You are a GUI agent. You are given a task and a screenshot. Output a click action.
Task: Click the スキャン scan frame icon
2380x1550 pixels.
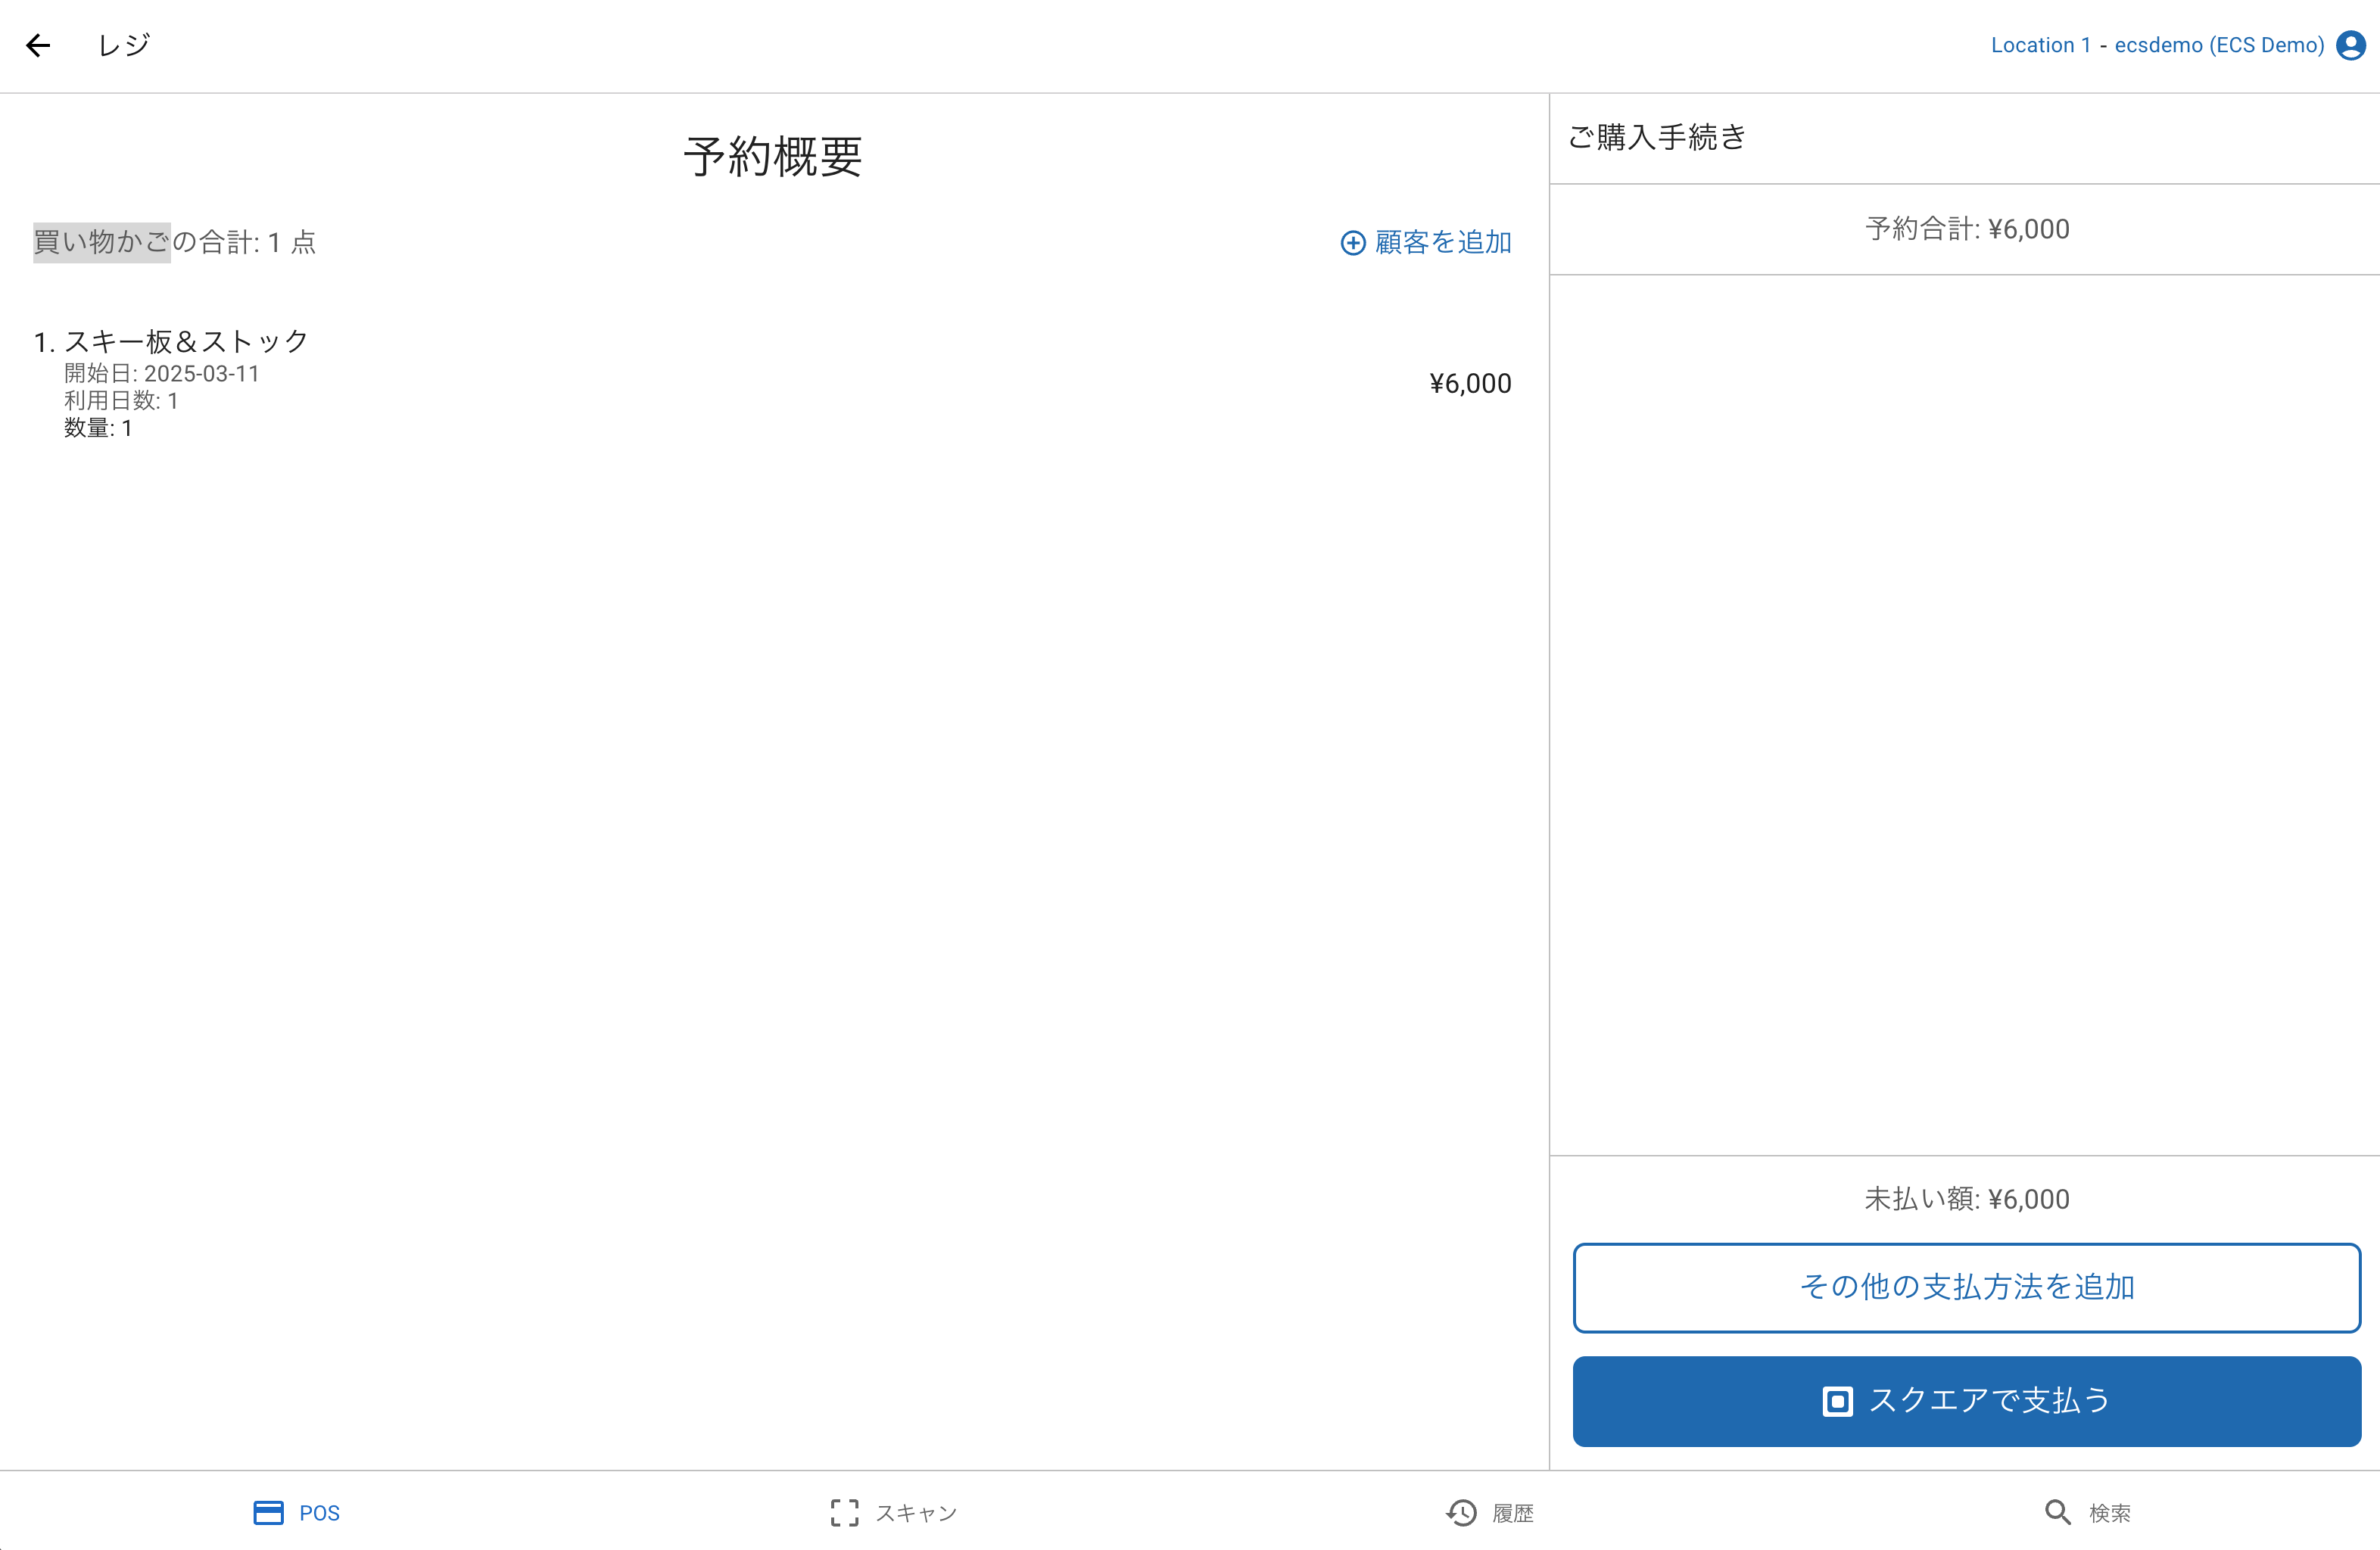[x=844, y=1513]
